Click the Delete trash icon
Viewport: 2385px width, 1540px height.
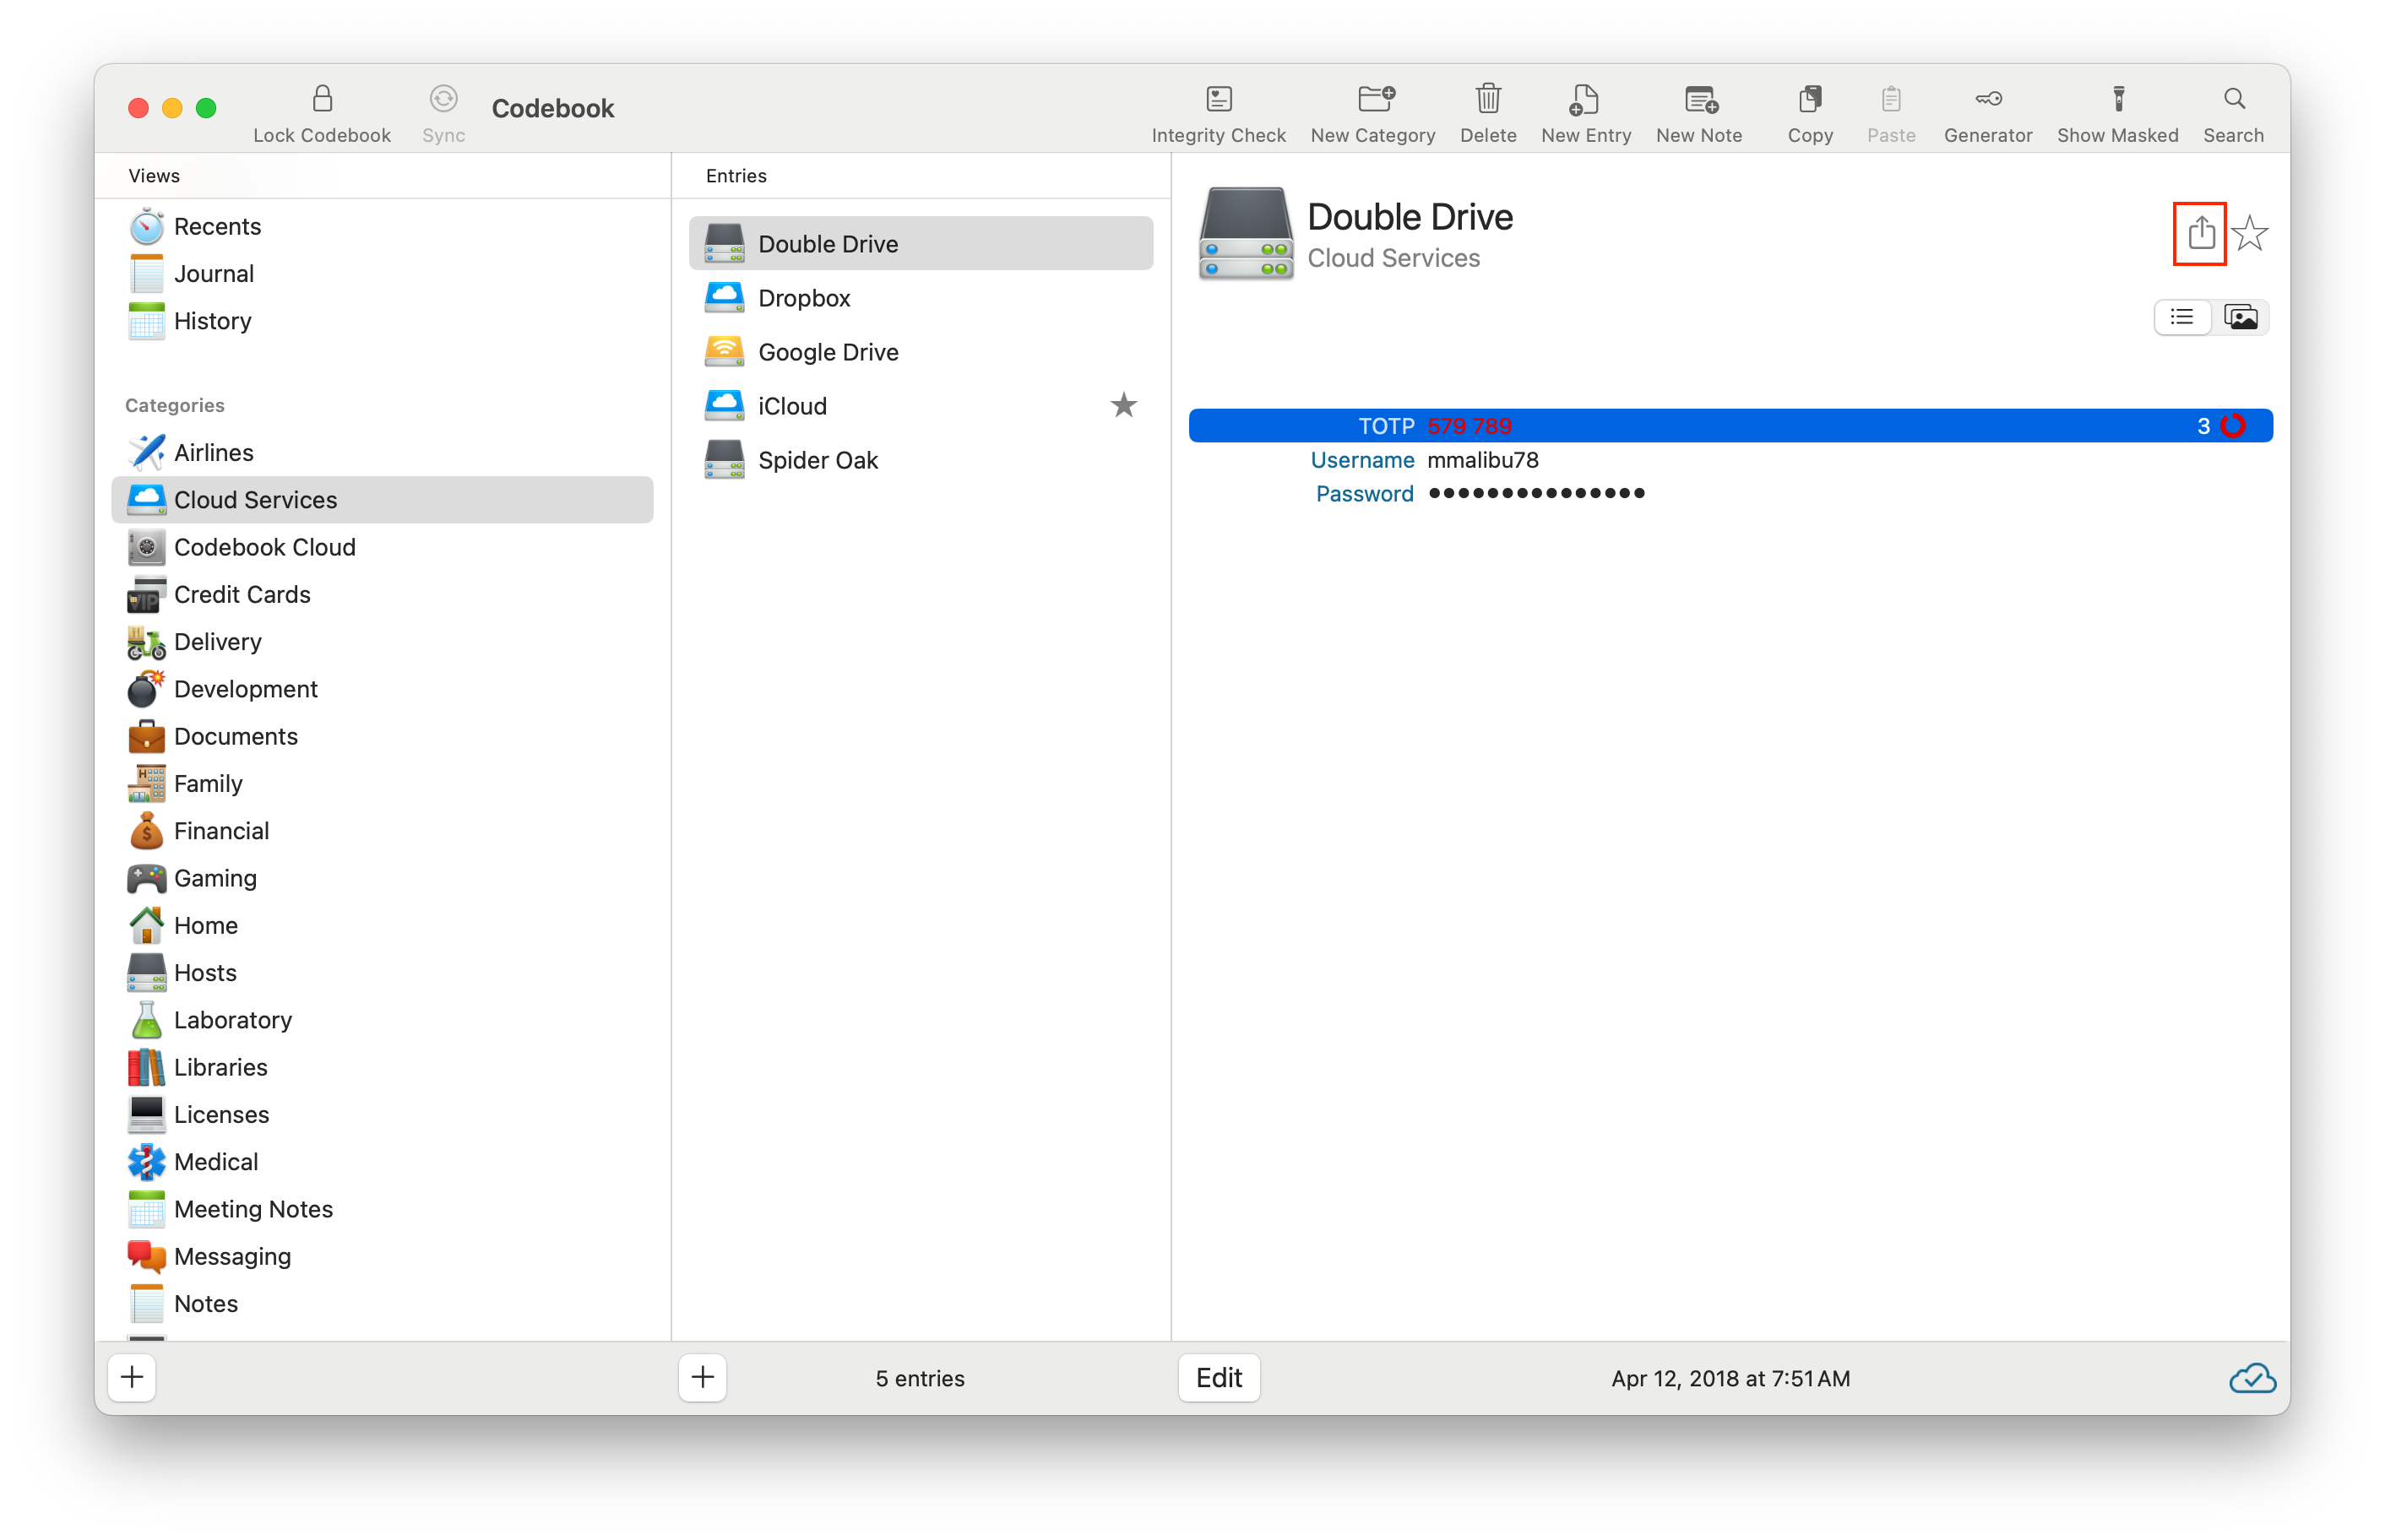point(1487,99)
